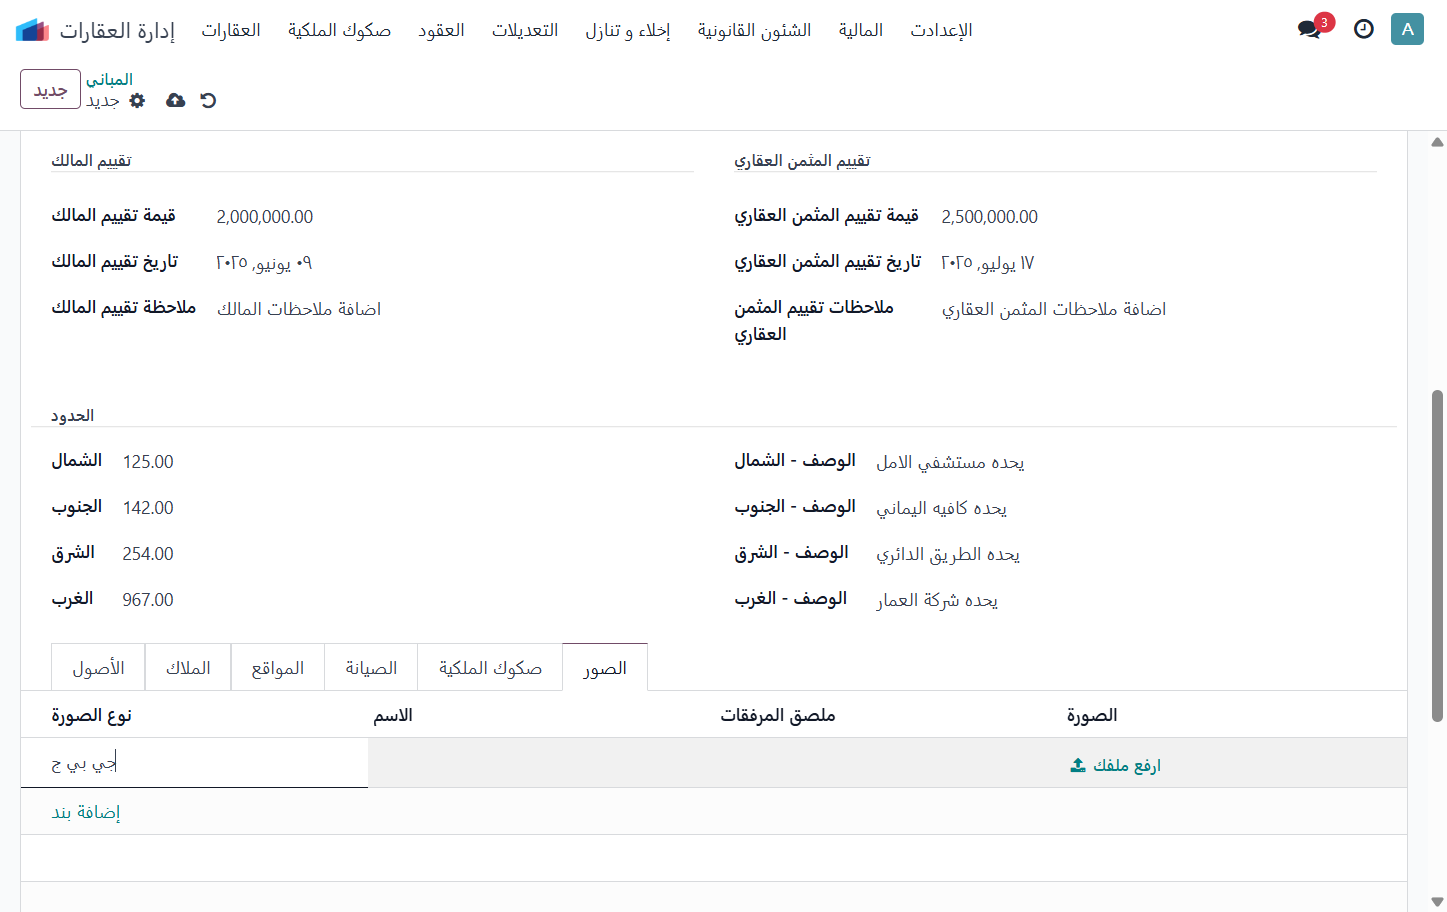The height and width of the screenshot is (912, 1447).
Task: Open the الإعدادت menu
Action: (941, 30)
